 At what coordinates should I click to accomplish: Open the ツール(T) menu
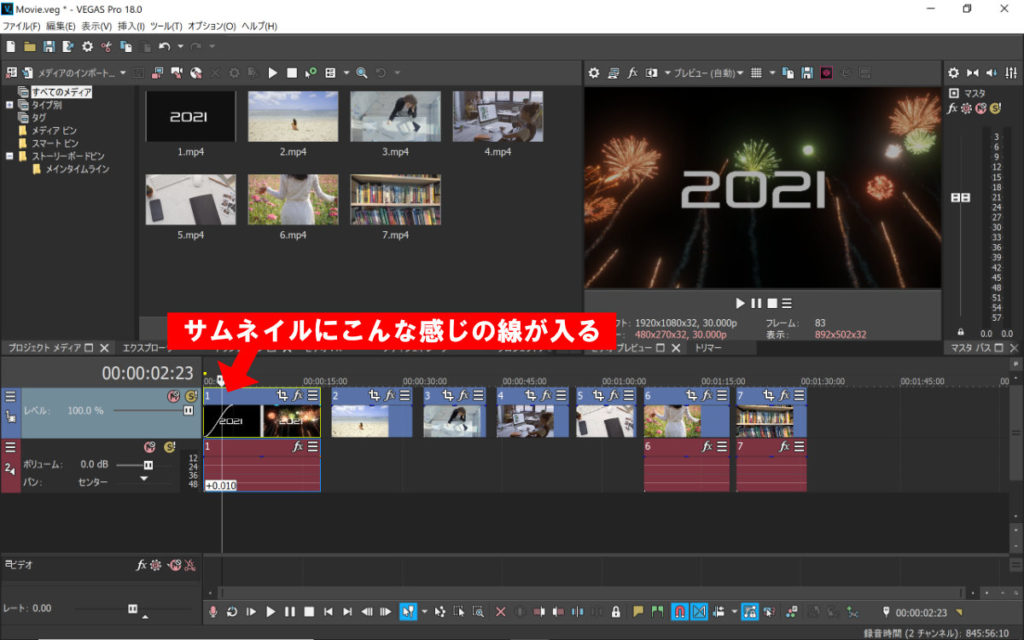(166, 25)
